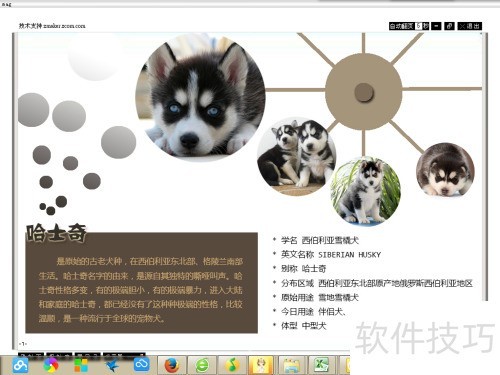Open the green e browser from taskbar
500x375 pixels.
click(202, 366)
